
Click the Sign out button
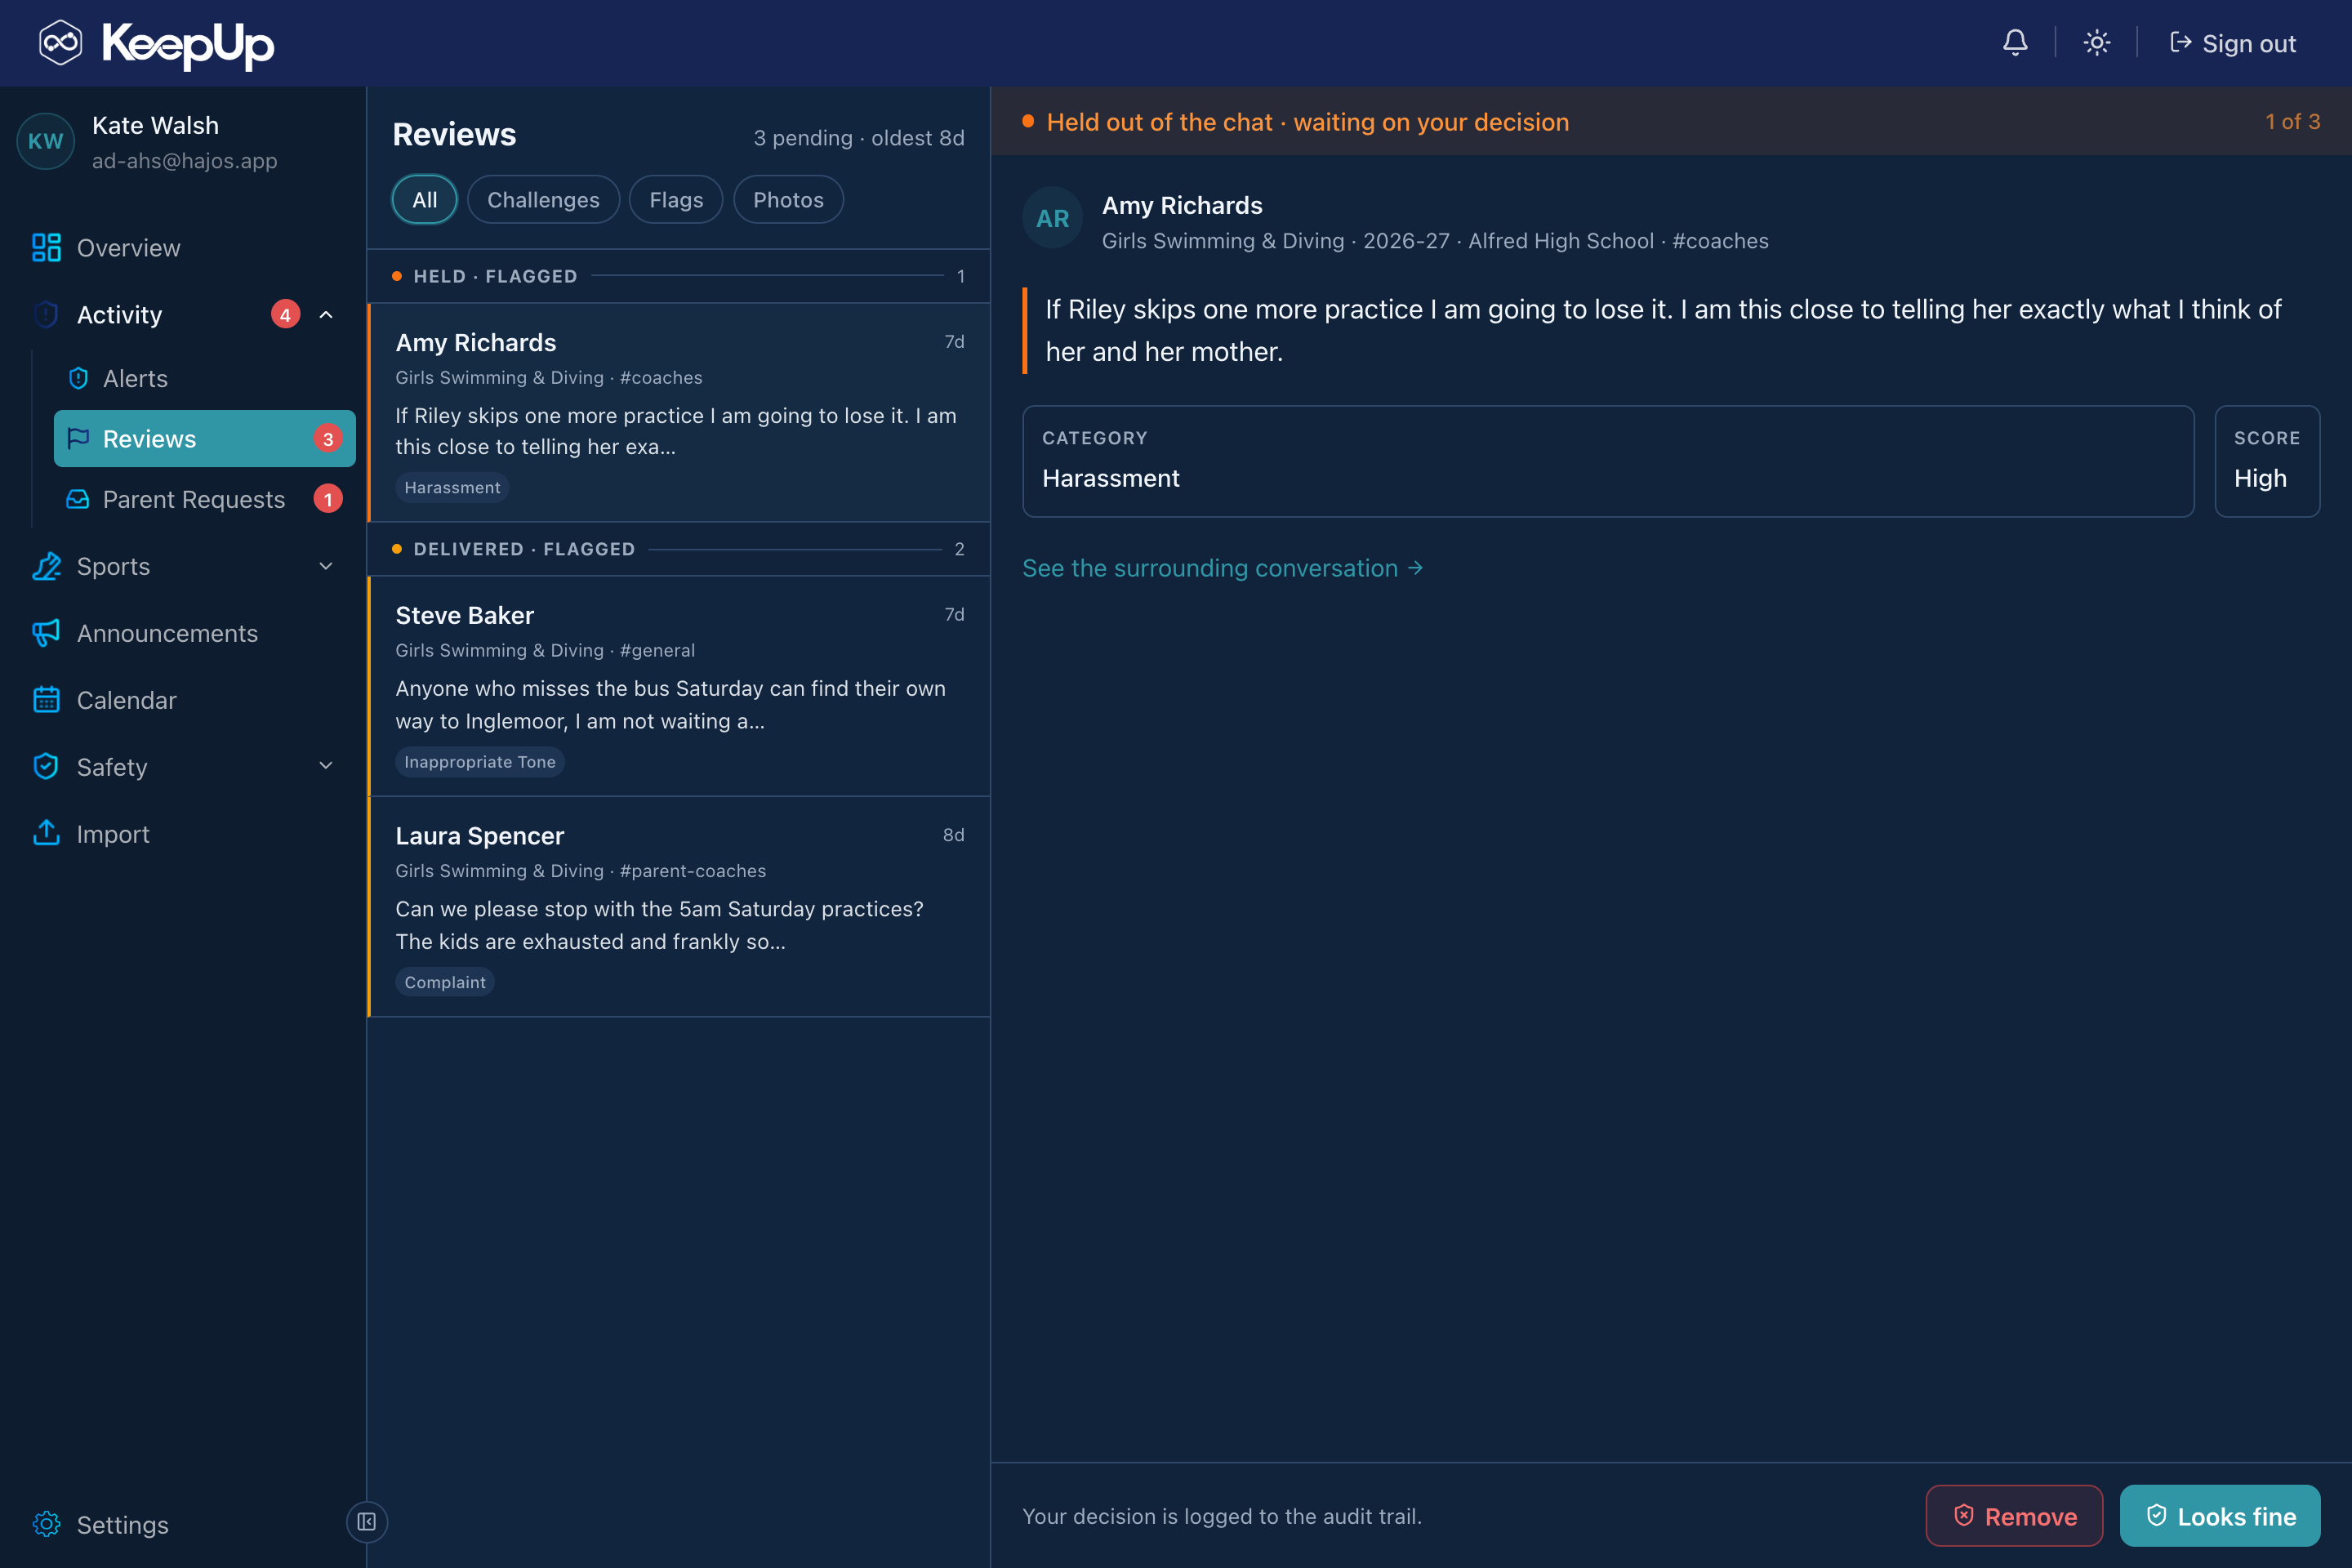(x=2232, y=43)
